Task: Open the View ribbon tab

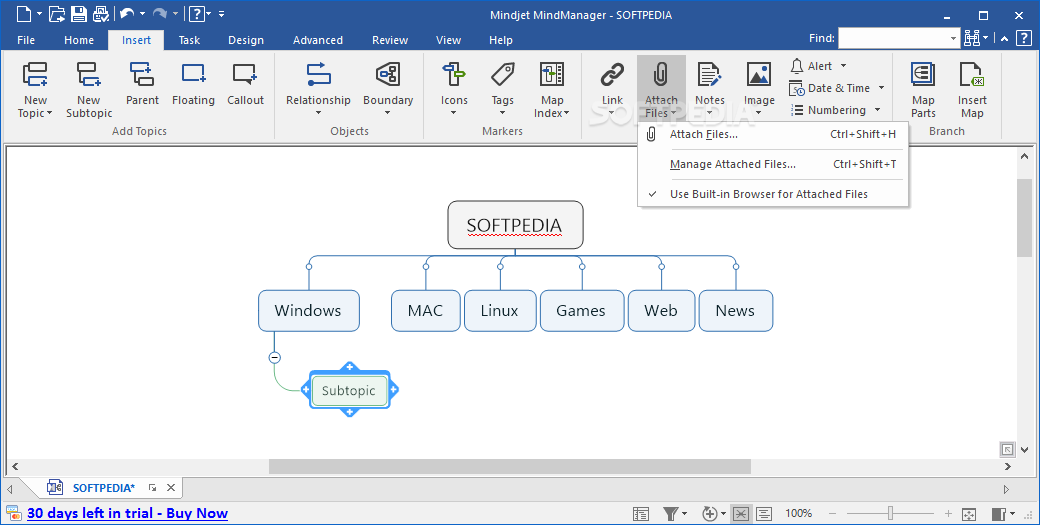Action: (448, 40)
